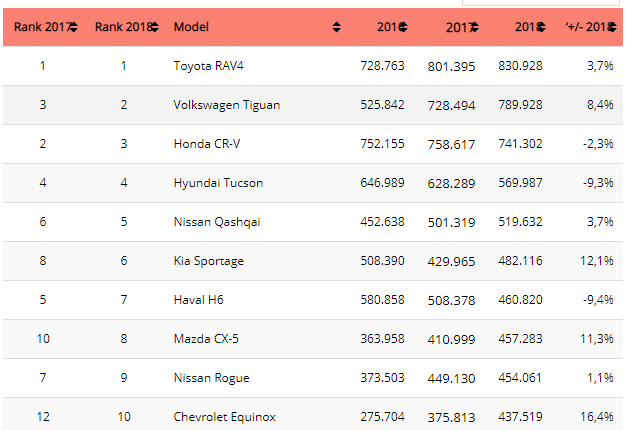Click Honda CR-V change -2,3%

598,144
